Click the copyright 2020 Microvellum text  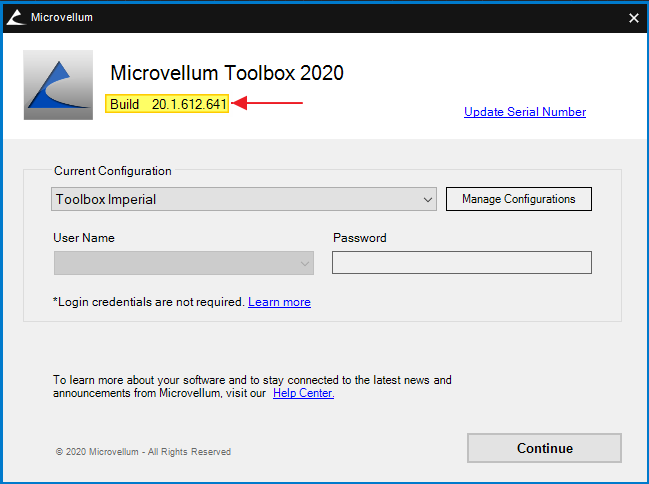pyautogui.click(x=143, y=452)
